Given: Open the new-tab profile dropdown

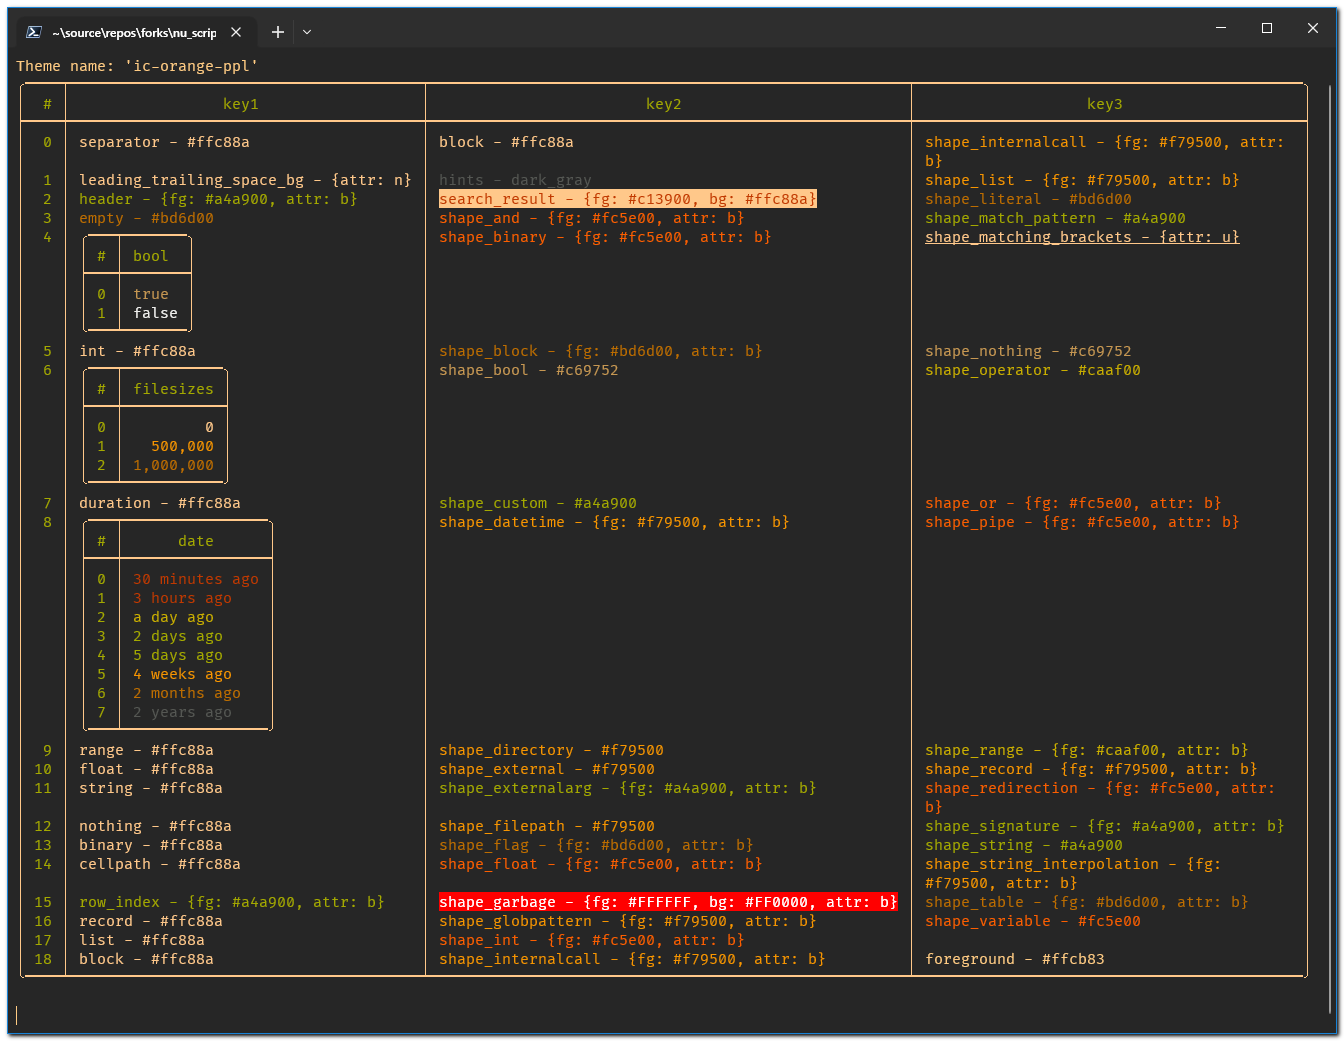Looking at the screenshot, I should 307,32.
